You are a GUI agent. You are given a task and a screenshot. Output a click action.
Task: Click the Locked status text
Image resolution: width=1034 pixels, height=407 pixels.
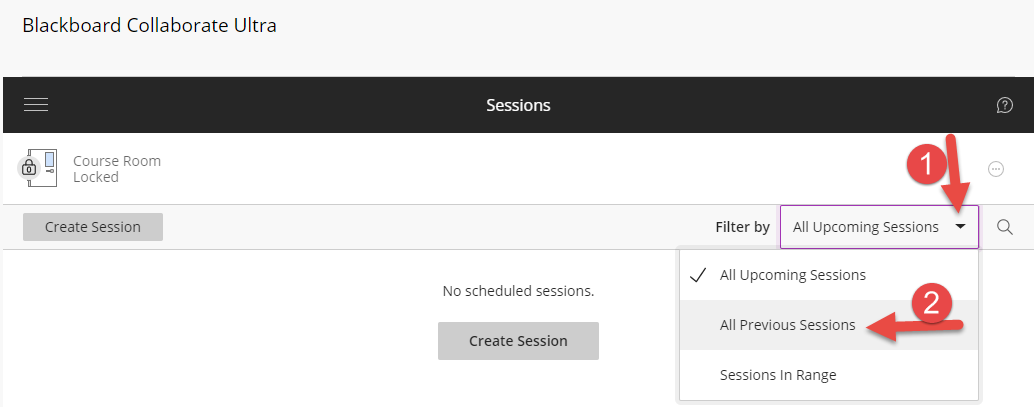point(95,177)
